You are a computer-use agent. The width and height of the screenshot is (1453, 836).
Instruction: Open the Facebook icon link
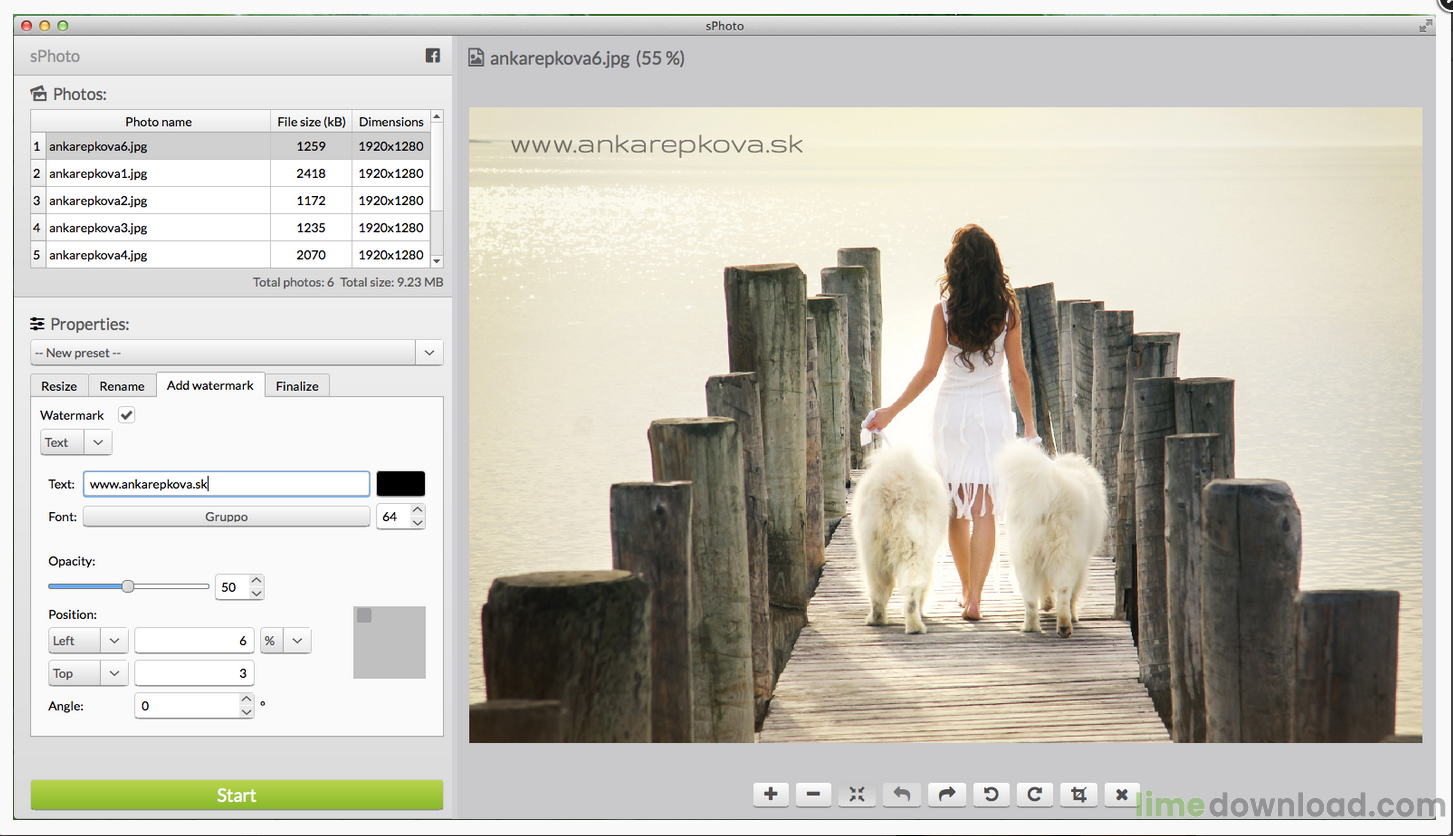coord(433,56)
